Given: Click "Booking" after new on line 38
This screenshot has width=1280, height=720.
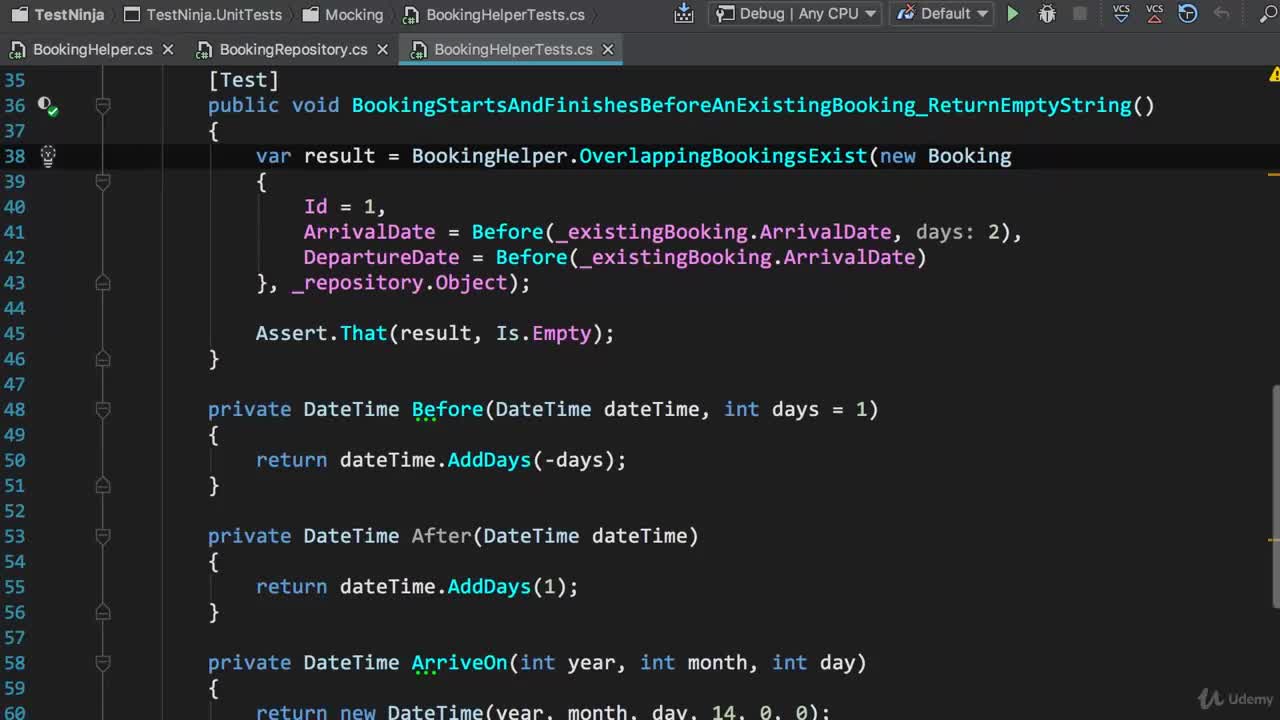Looking at the screenshot, I should point(969,155).
